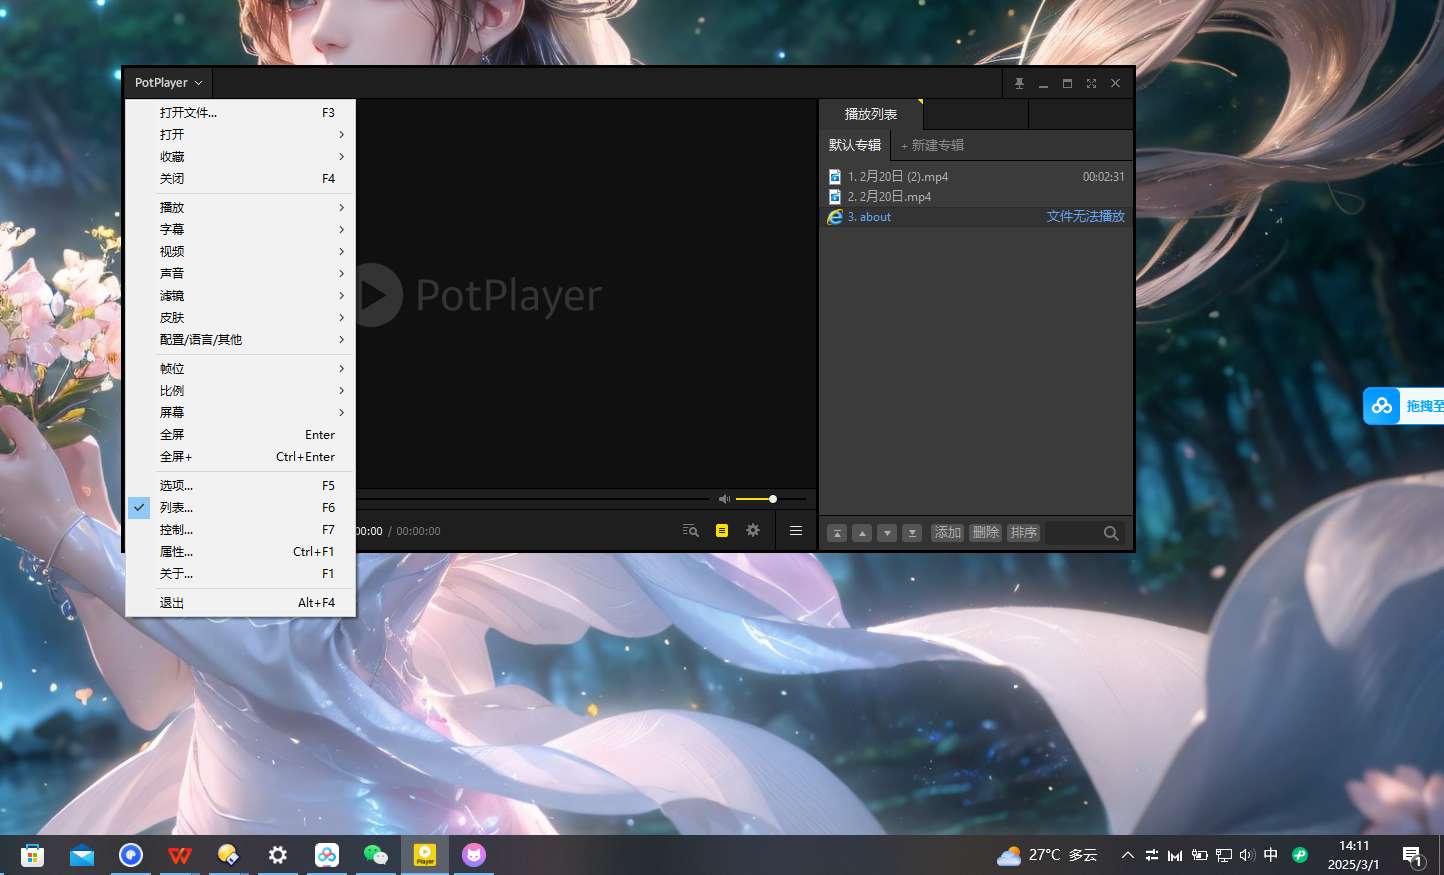This screenshot has width=1444, height=875.
Task: Click the playlist search magnifier icon
Action: (x=1111, y=533)
